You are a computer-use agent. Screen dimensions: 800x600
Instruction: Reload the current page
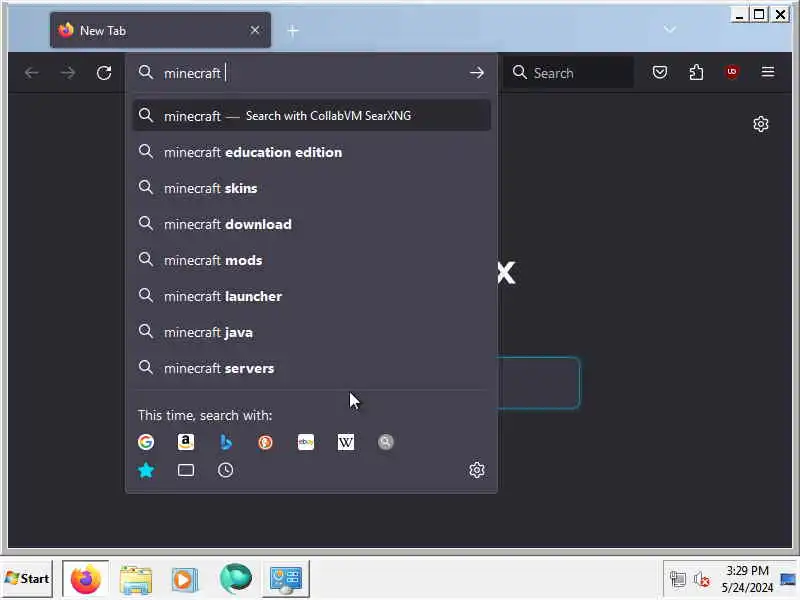coord(104,73)
